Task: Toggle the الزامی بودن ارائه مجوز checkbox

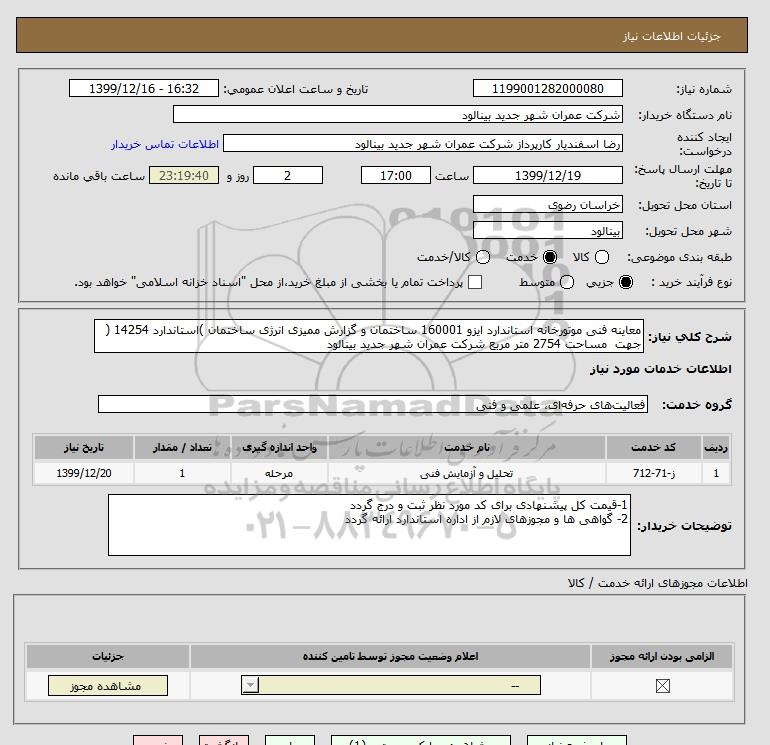Action: (662, 686)
